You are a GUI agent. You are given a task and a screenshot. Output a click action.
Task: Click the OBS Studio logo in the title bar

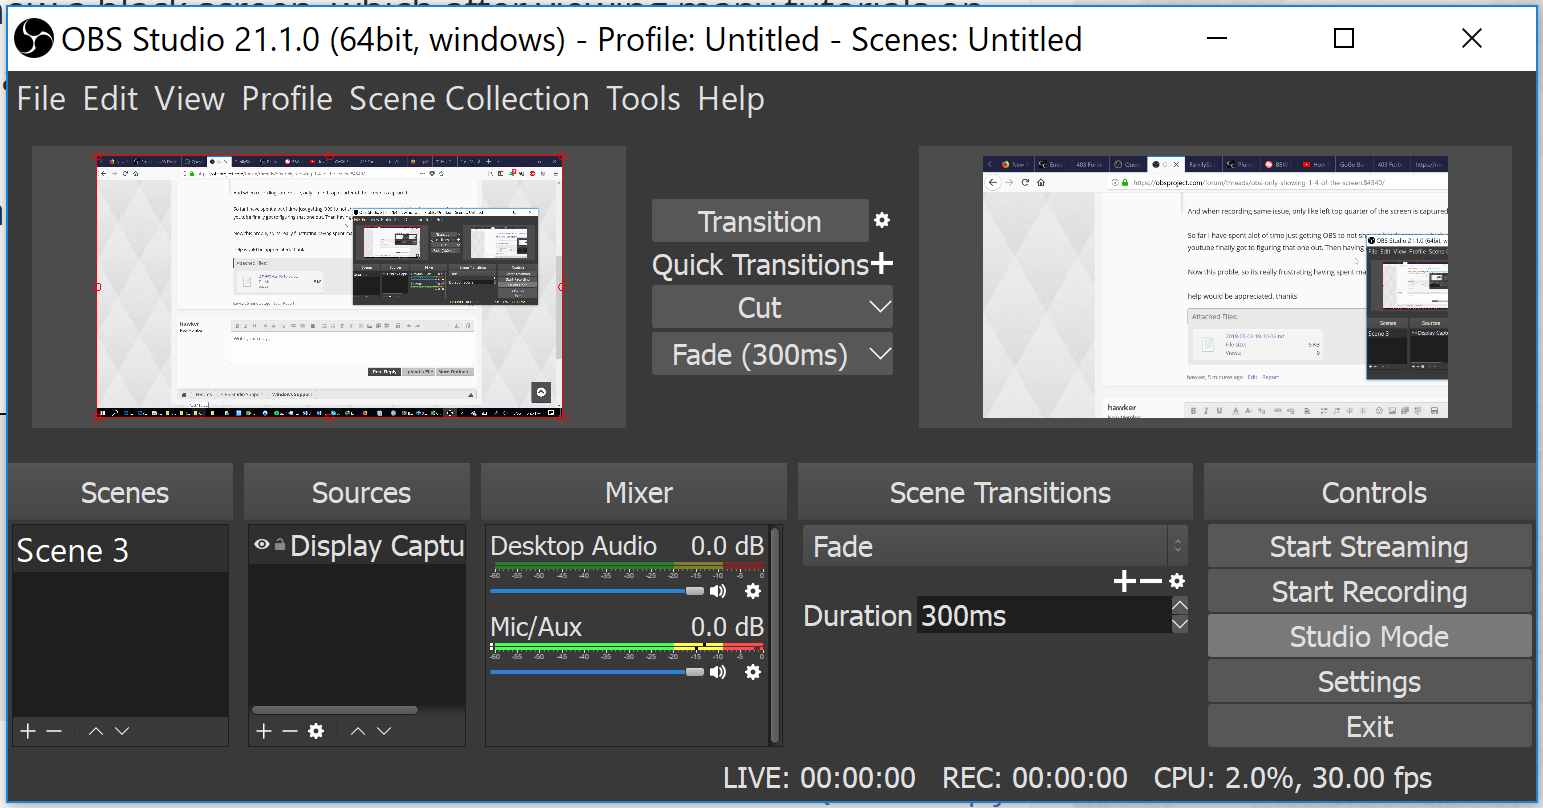click(35, 39)
